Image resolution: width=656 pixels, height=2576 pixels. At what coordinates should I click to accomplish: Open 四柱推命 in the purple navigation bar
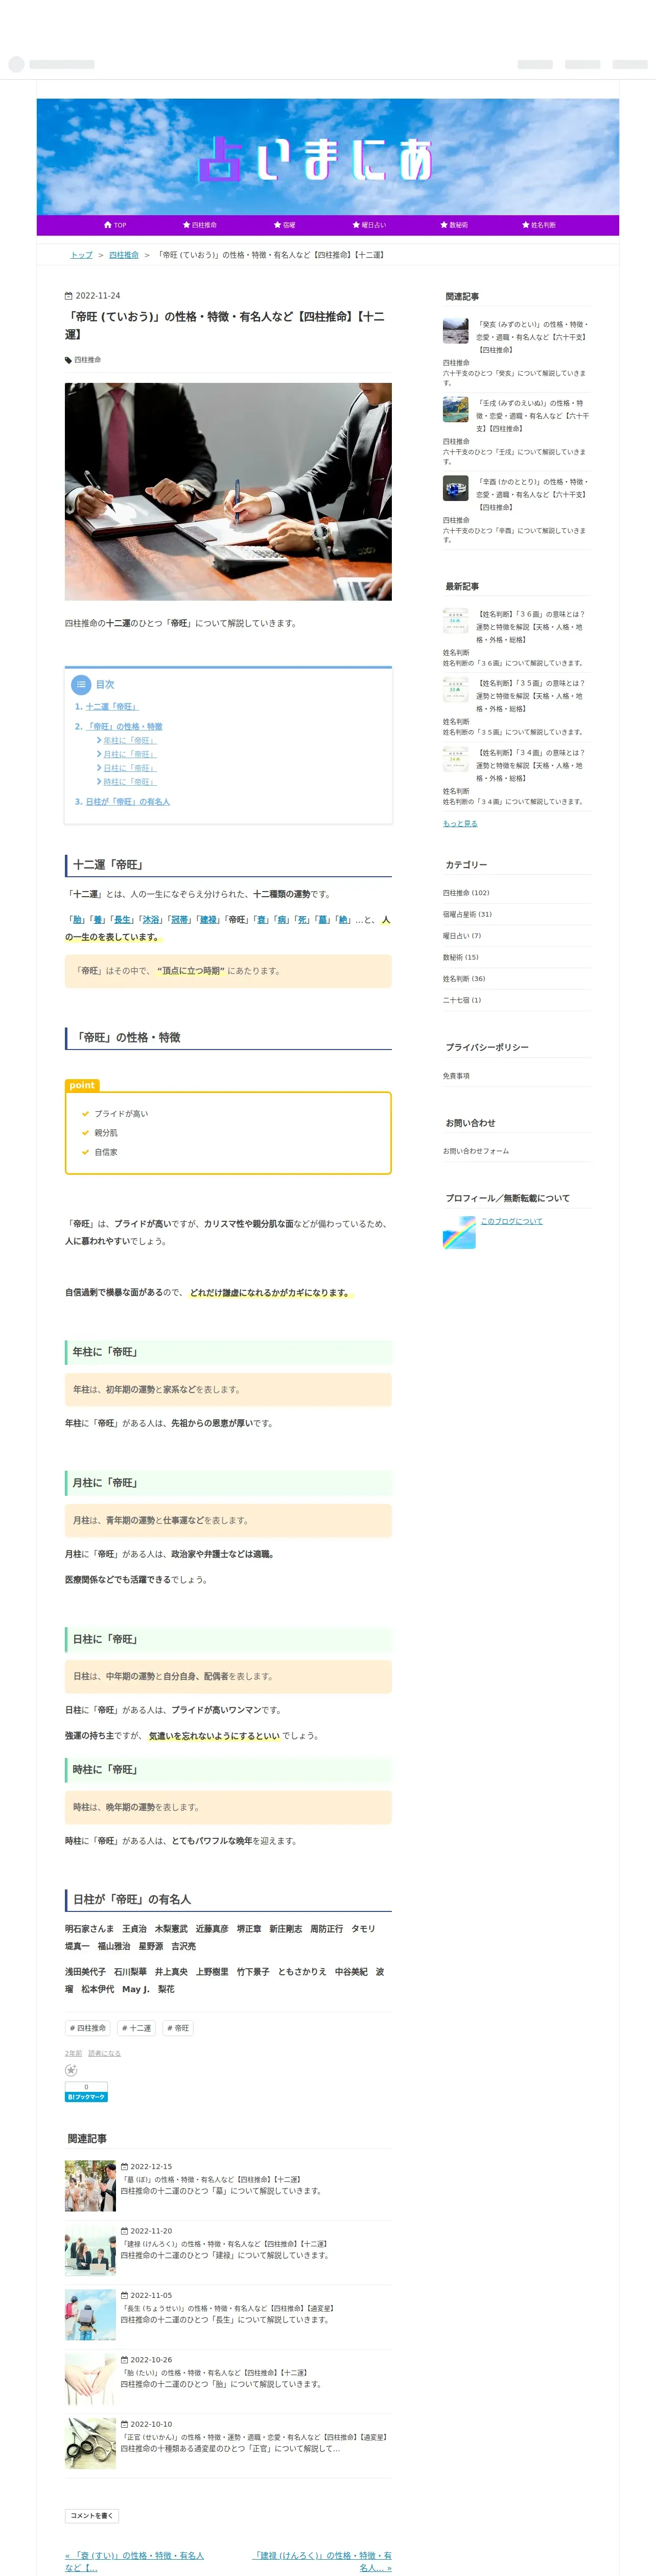[199, 225]
